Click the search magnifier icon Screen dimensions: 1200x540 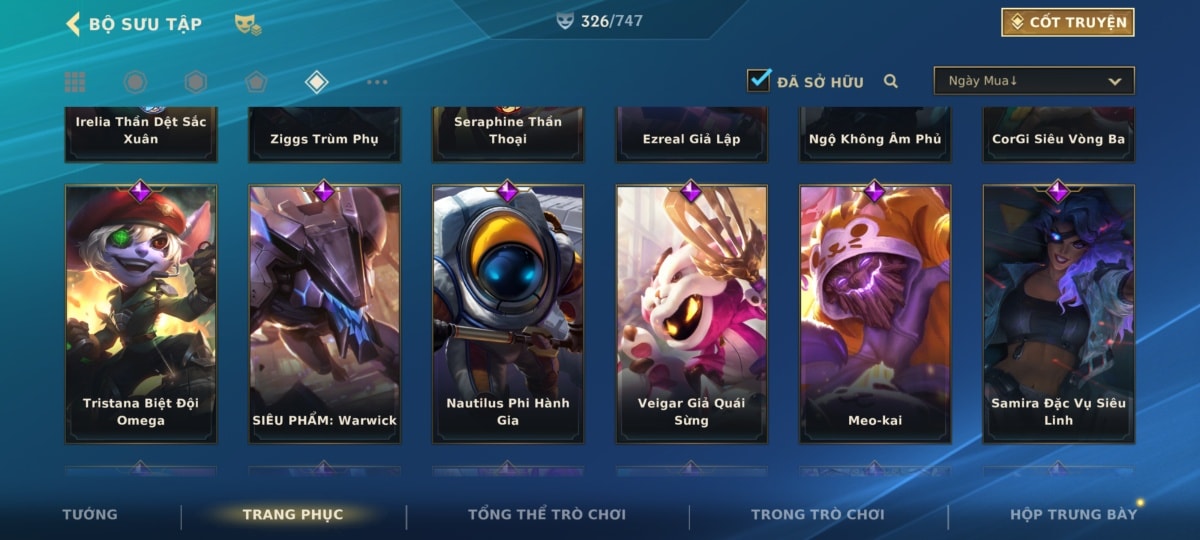[x=891, y=82]
